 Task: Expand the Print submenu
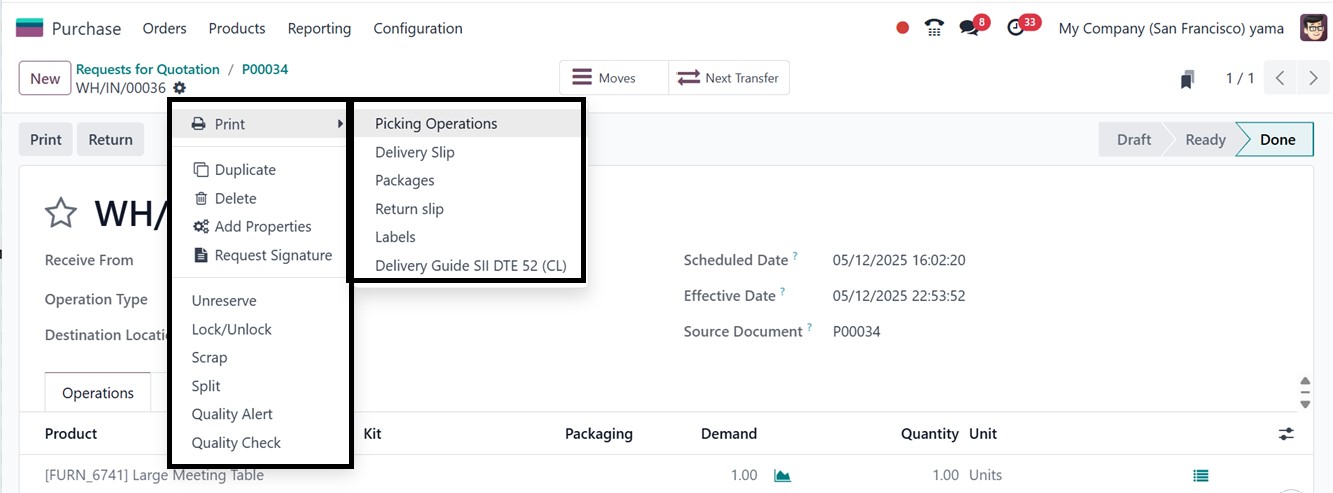(x=260, y=124)
